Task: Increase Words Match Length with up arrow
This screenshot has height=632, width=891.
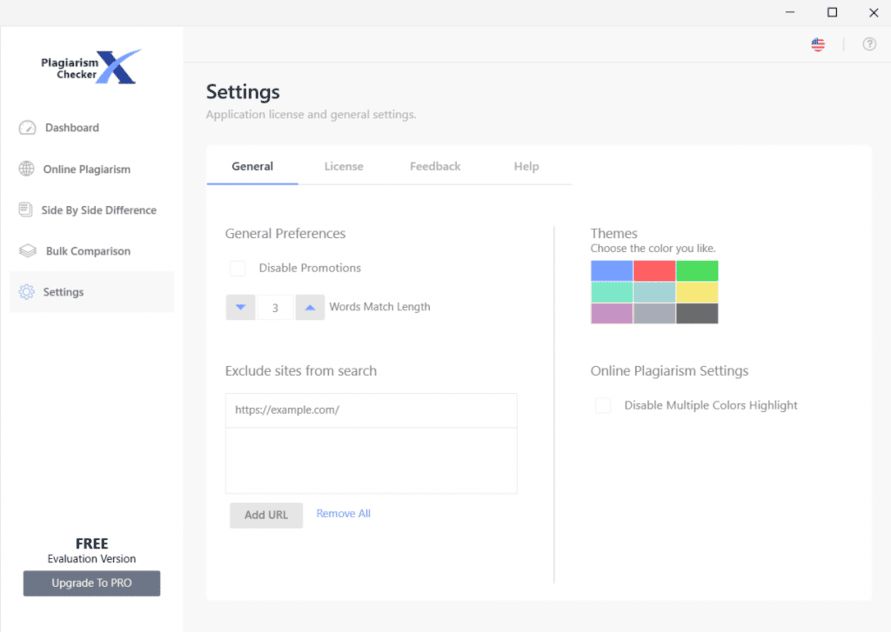Action: click(x=310, y=307)
